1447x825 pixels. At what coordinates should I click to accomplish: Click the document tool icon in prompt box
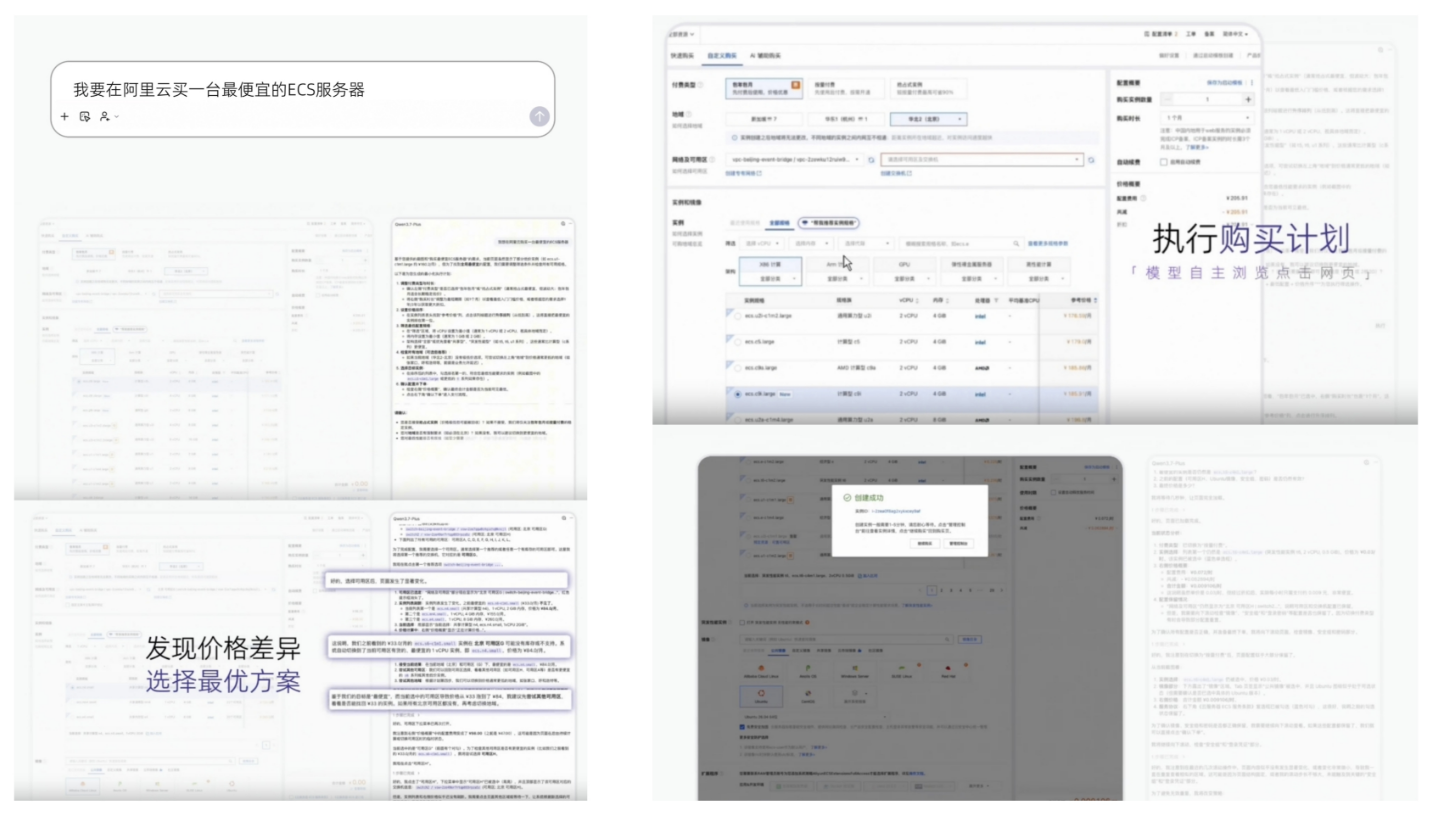coord(85,117)
